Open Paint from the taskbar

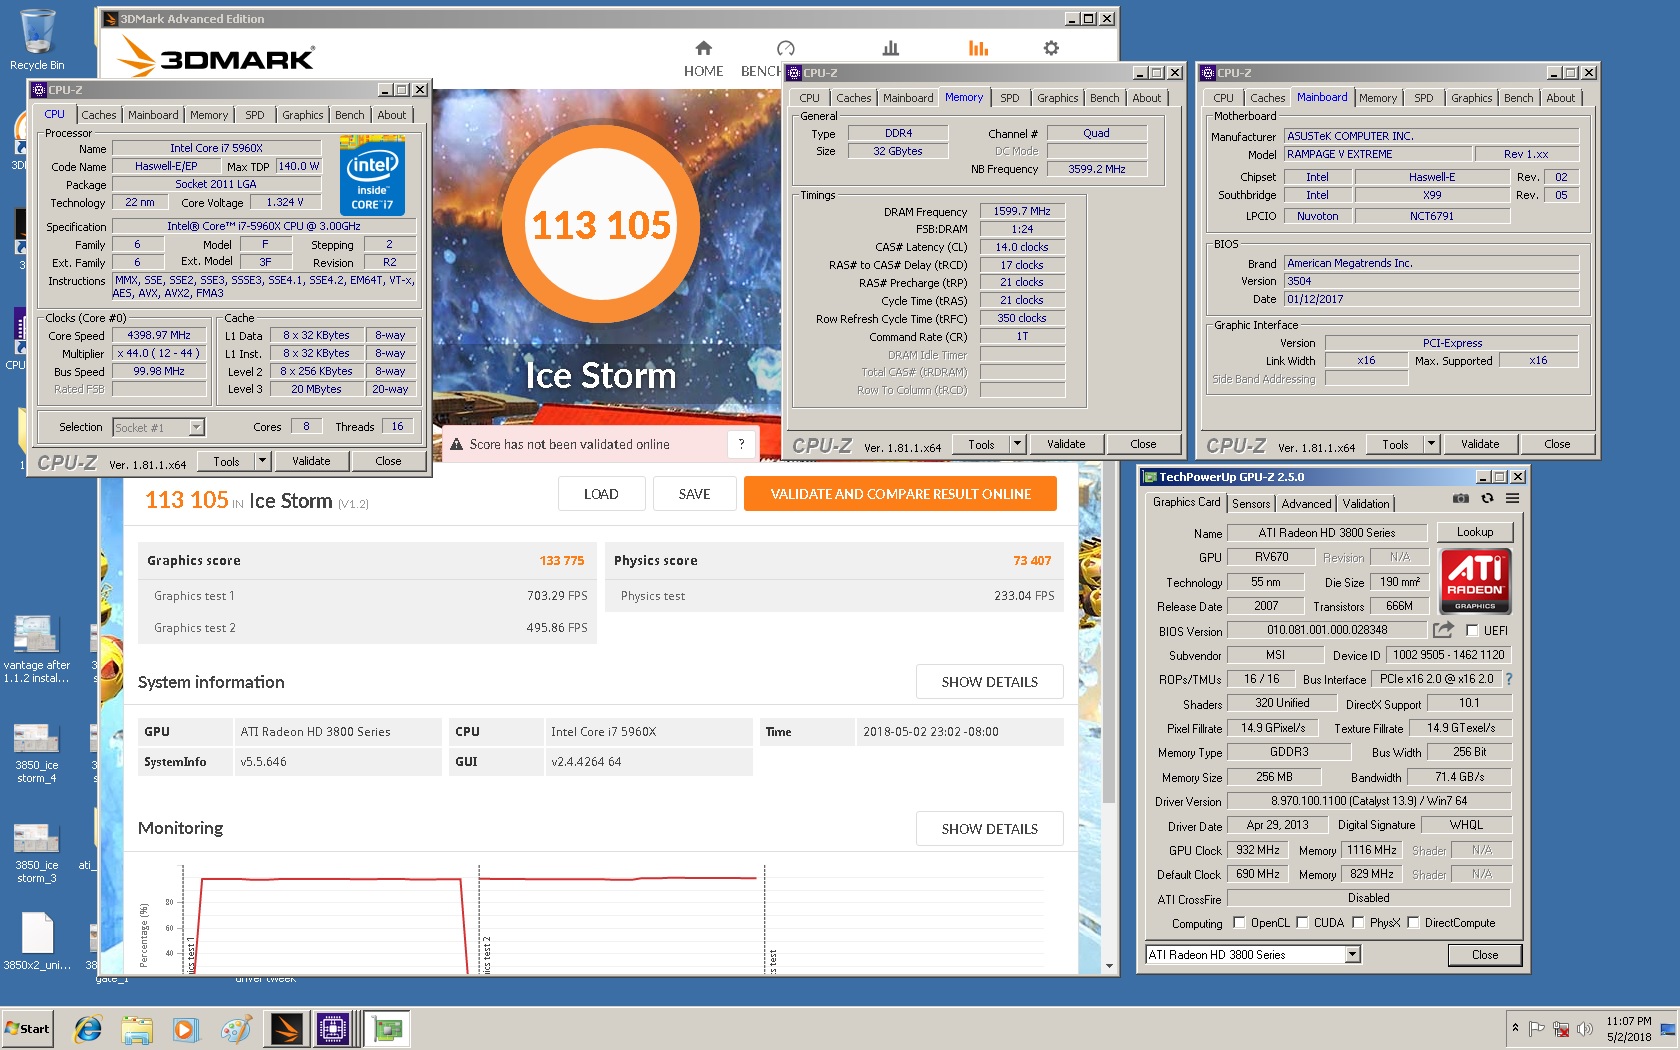pos(236,1029)
